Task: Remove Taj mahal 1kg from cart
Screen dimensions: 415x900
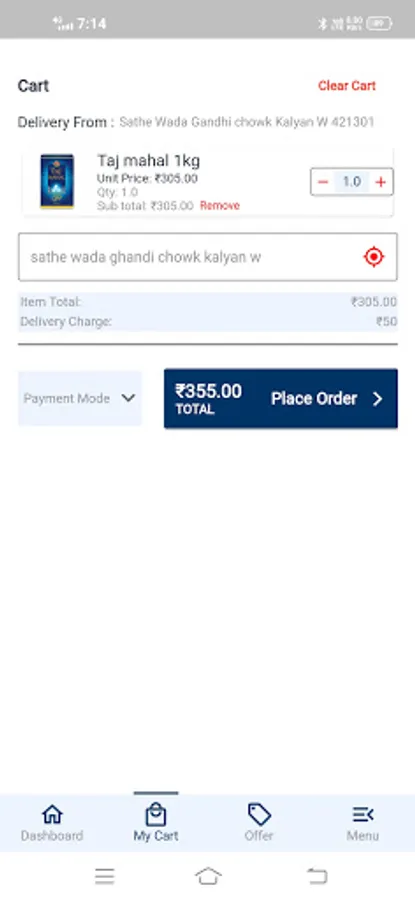Action: (220, 205)
